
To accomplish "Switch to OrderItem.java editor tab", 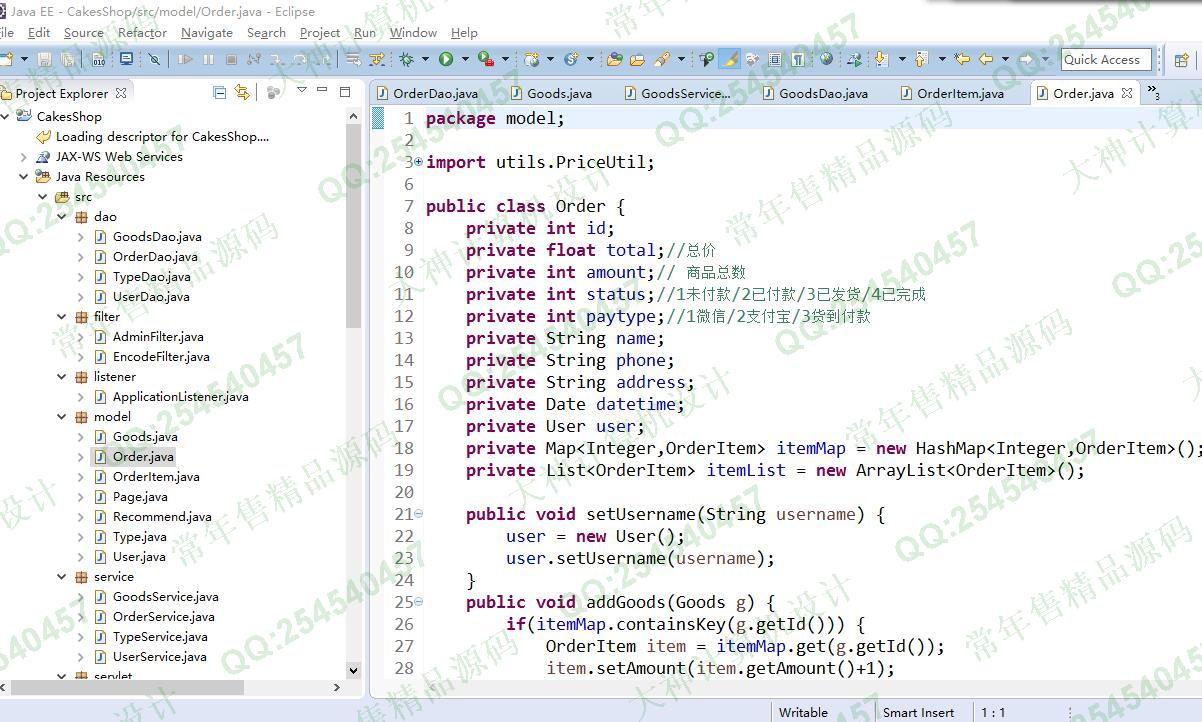I will click(953, 93).
